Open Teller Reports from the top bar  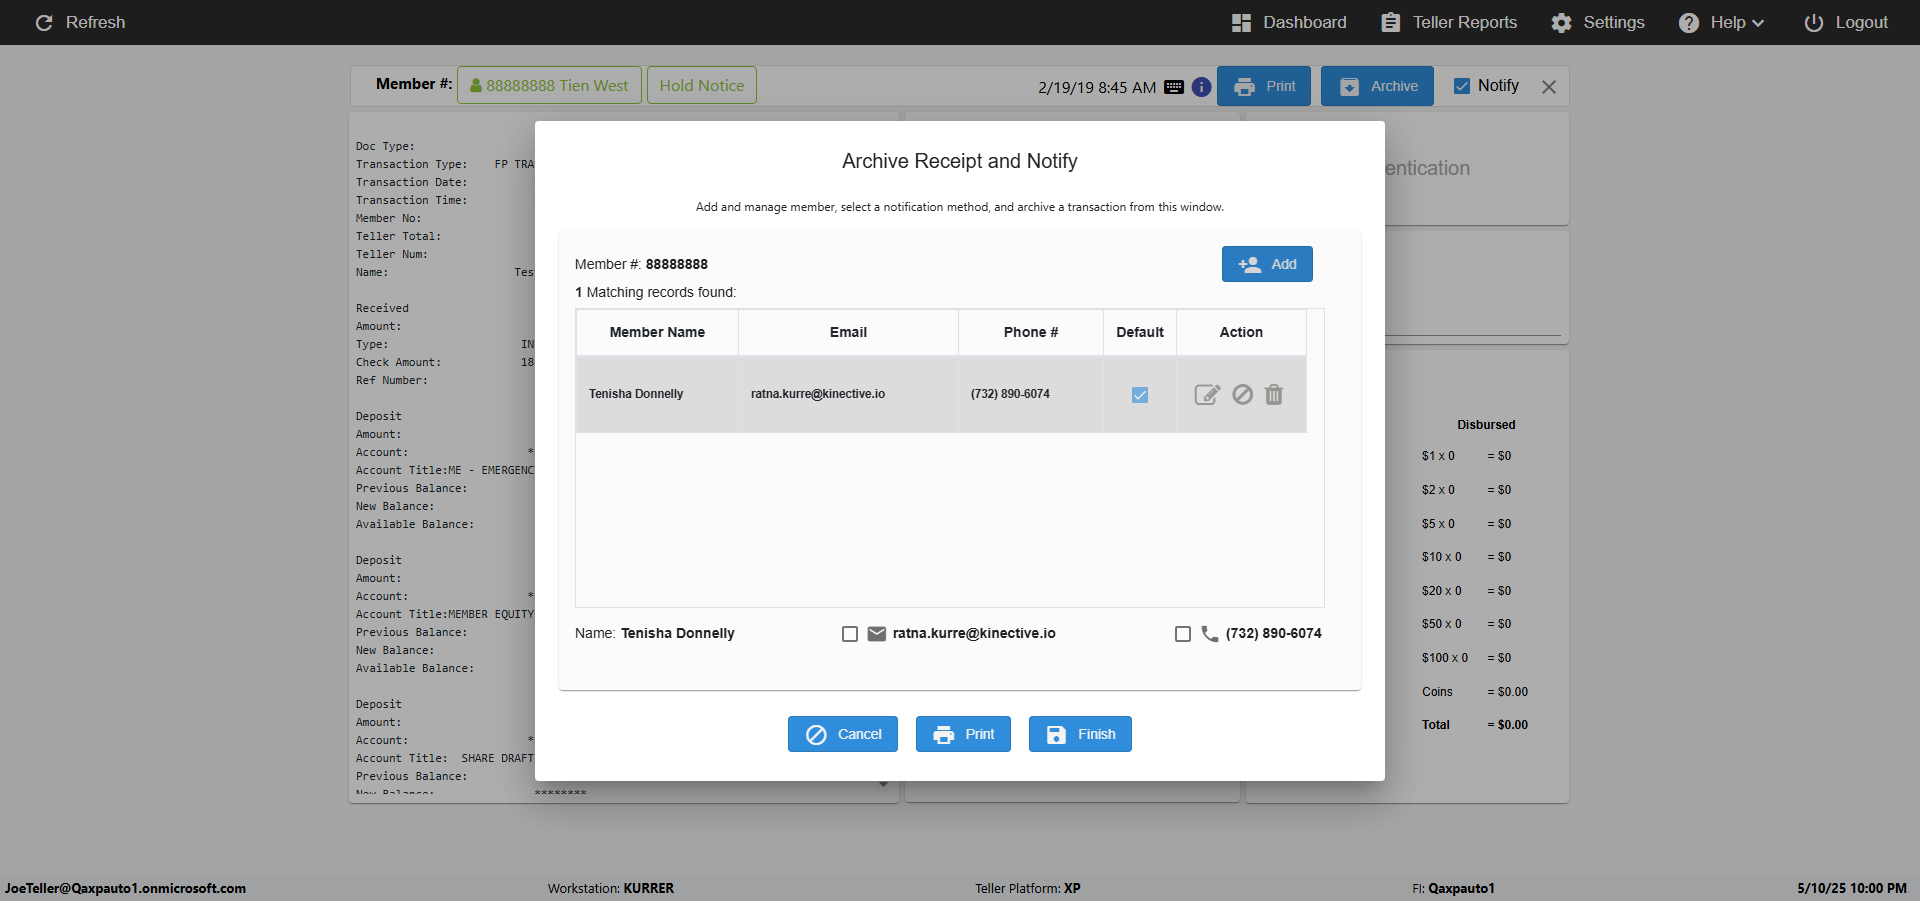pos(1449,22)
